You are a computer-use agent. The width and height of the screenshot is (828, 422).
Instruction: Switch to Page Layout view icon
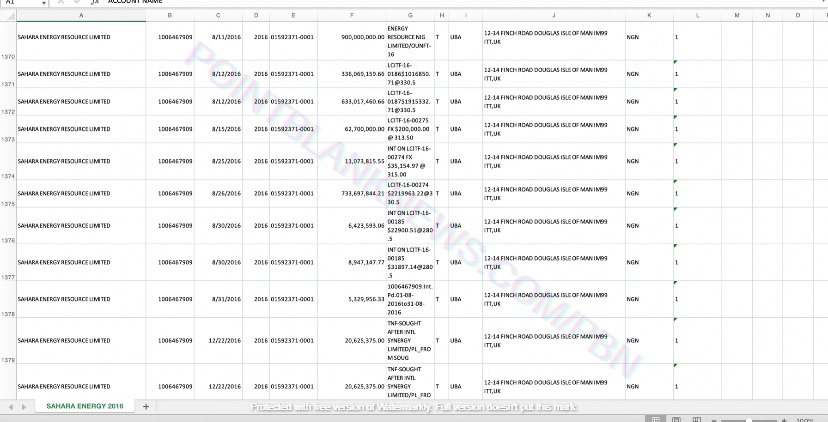676,419
